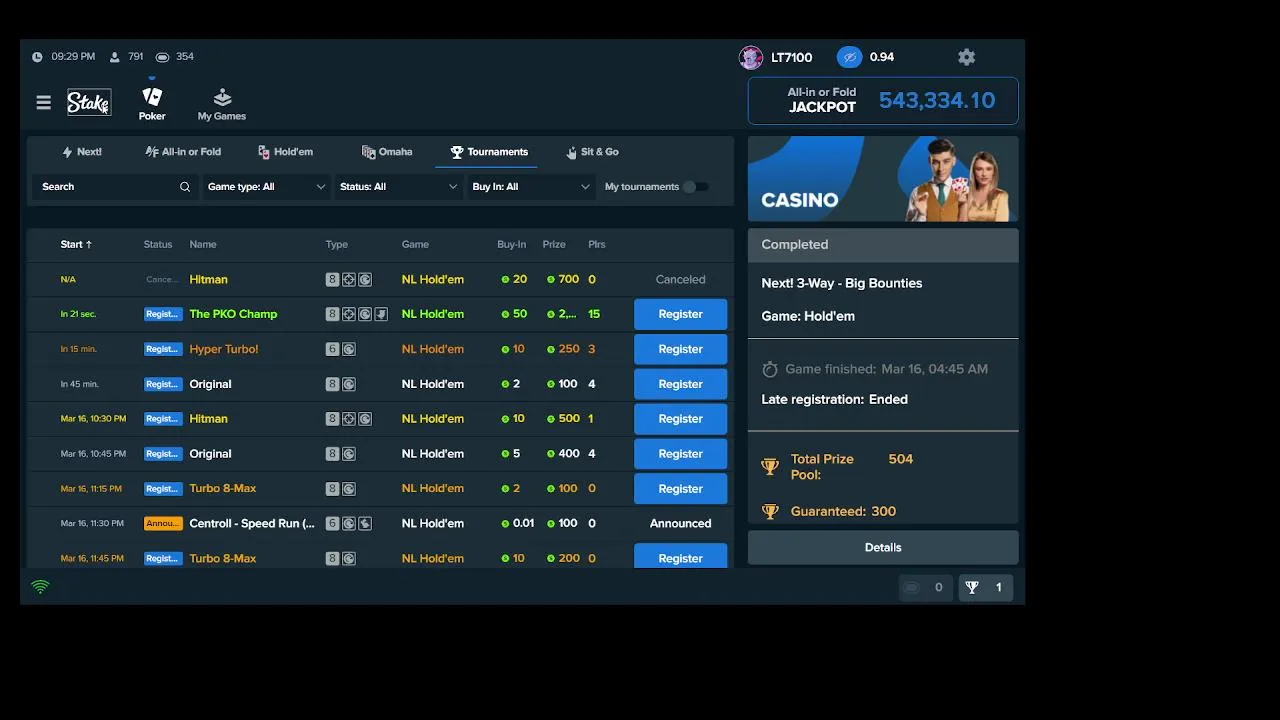Open the hamburger menu
This screenshot has height=720, width=1280.
pos(43,102)
